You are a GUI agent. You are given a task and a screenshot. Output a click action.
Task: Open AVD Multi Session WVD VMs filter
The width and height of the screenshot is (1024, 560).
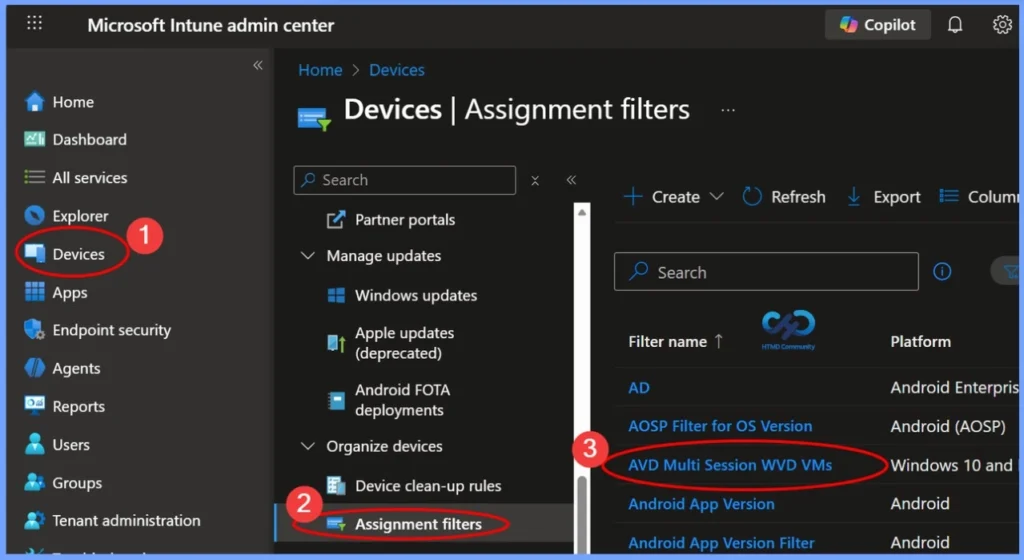click(x=729, y=465)
